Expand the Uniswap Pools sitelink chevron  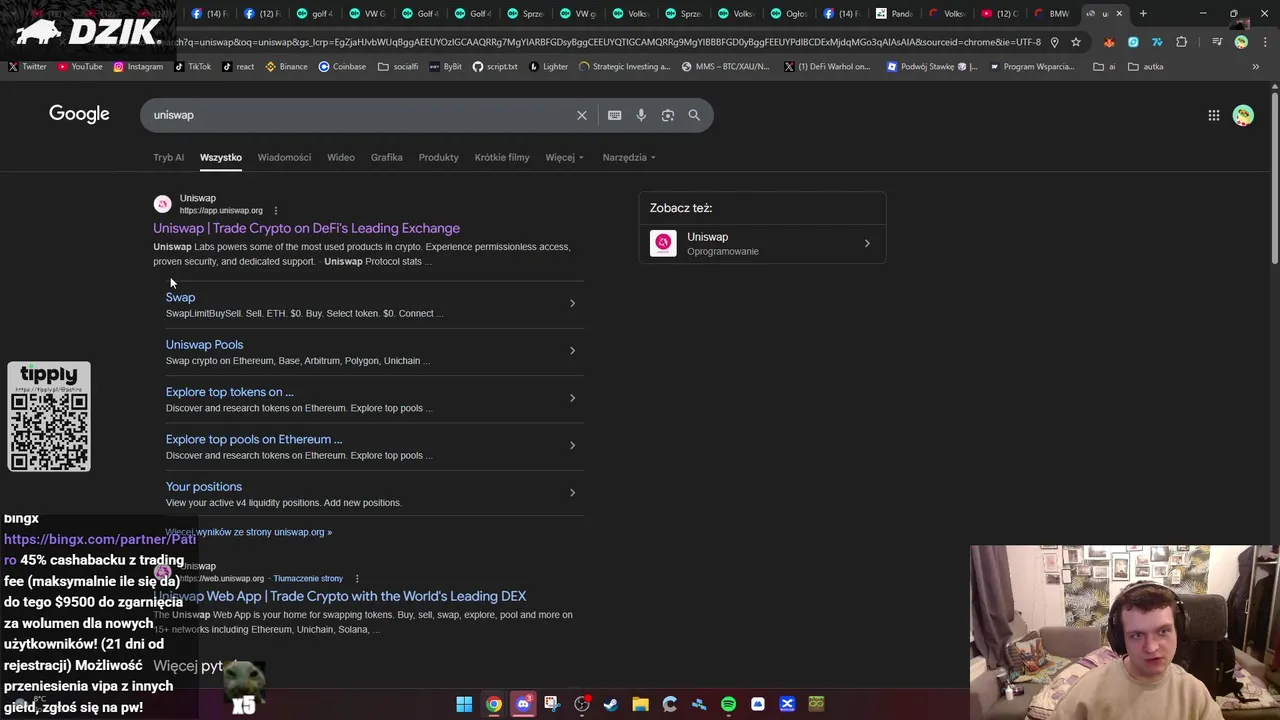click(x=572, y=350)
